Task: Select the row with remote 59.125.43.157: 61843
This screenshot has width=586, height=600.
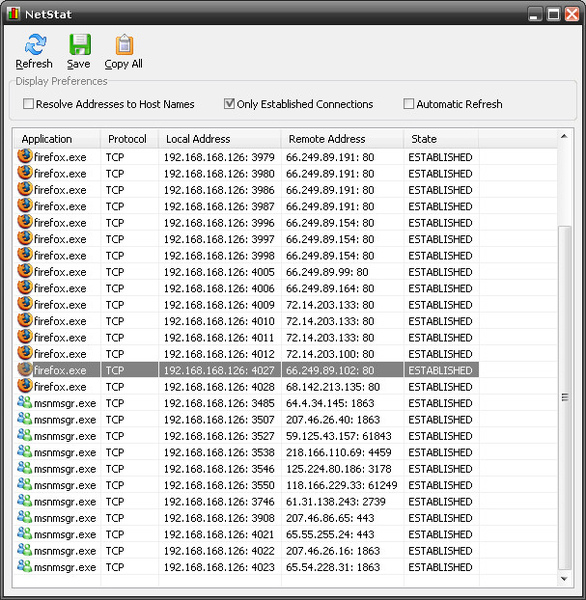Action: 286,436
